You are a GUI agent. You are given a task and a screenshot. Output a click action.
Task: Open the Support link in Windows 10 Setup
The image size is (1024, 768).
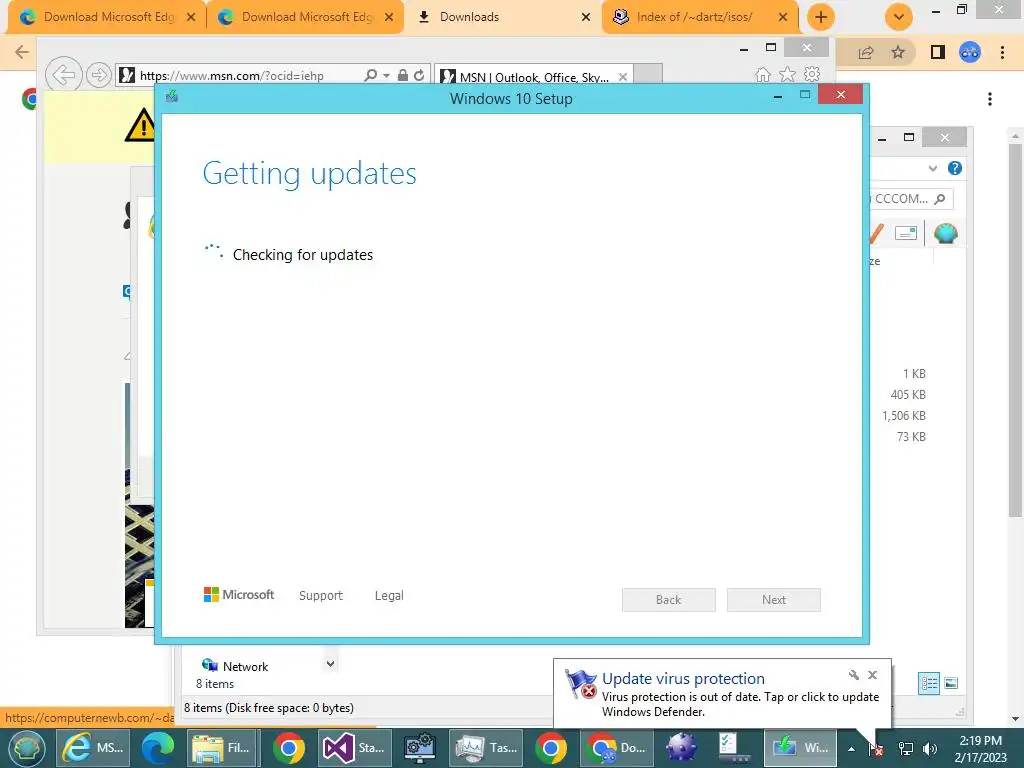coord(321,596)
